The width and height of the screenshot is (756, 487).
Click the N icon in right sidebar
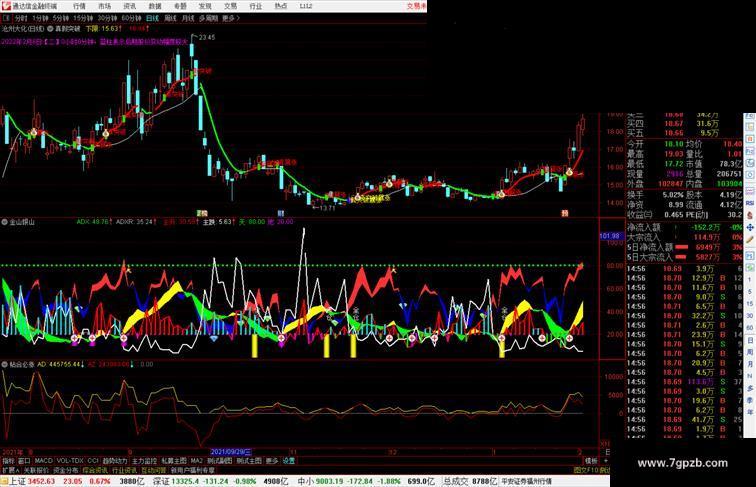pyautogui.click(x=750, y=376)
